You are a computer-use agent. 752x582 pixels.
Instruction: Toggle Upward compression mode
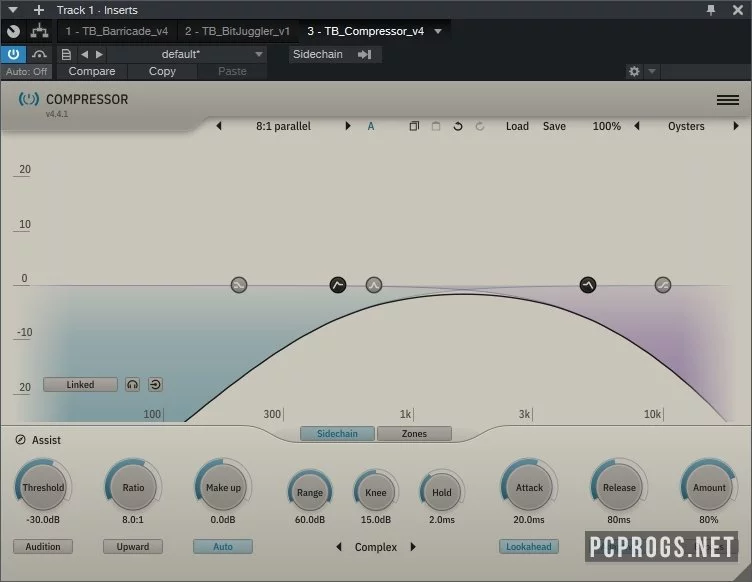click(133, 547)
